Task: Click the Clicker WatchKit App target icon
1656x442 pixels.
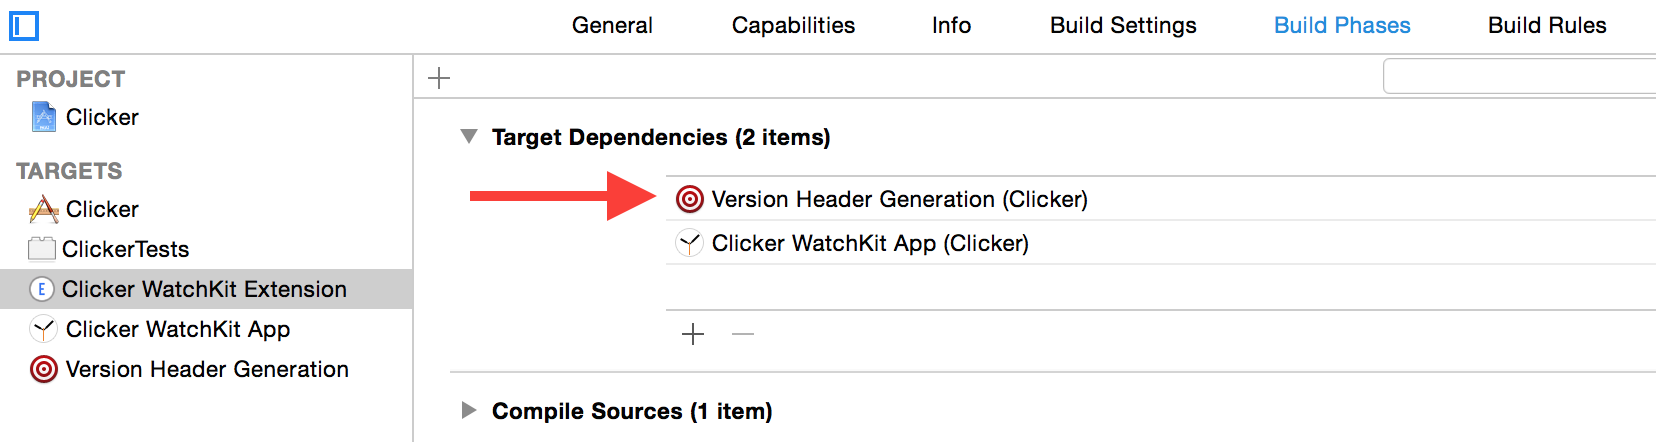Action: (x=44, y=329)
